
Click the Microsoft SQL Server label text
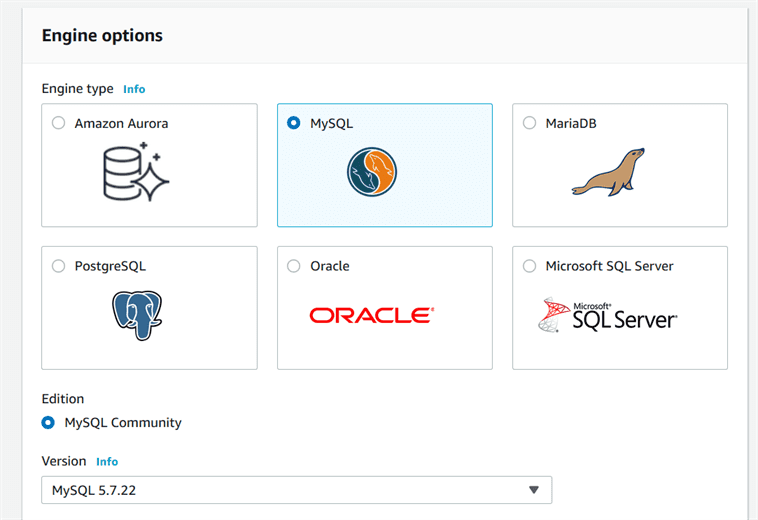[x=609, y=266]
